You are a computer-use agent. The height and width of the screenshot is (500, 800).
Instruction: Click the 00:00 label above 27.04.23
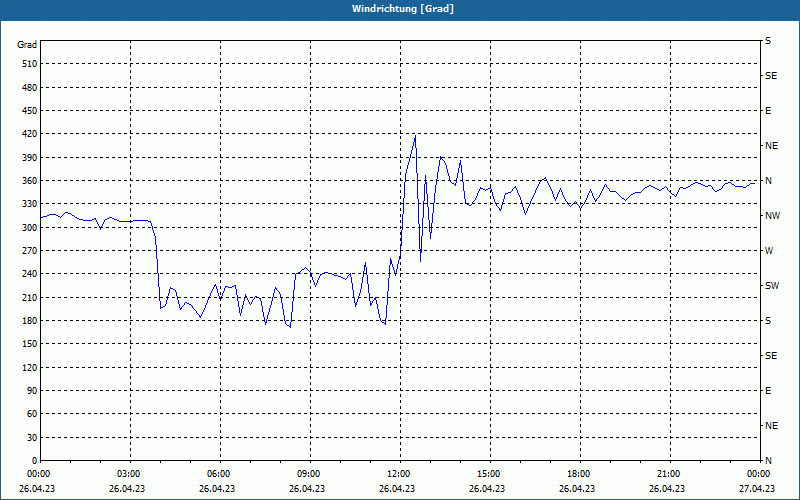coord(758,474)
